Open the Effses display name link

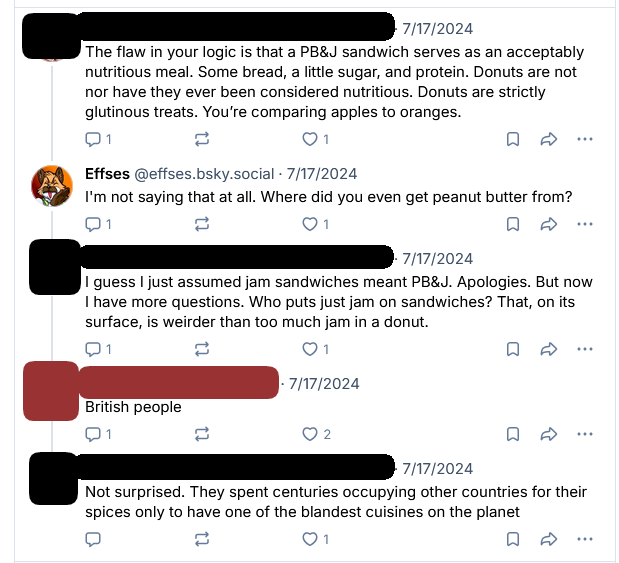(106, 174)
